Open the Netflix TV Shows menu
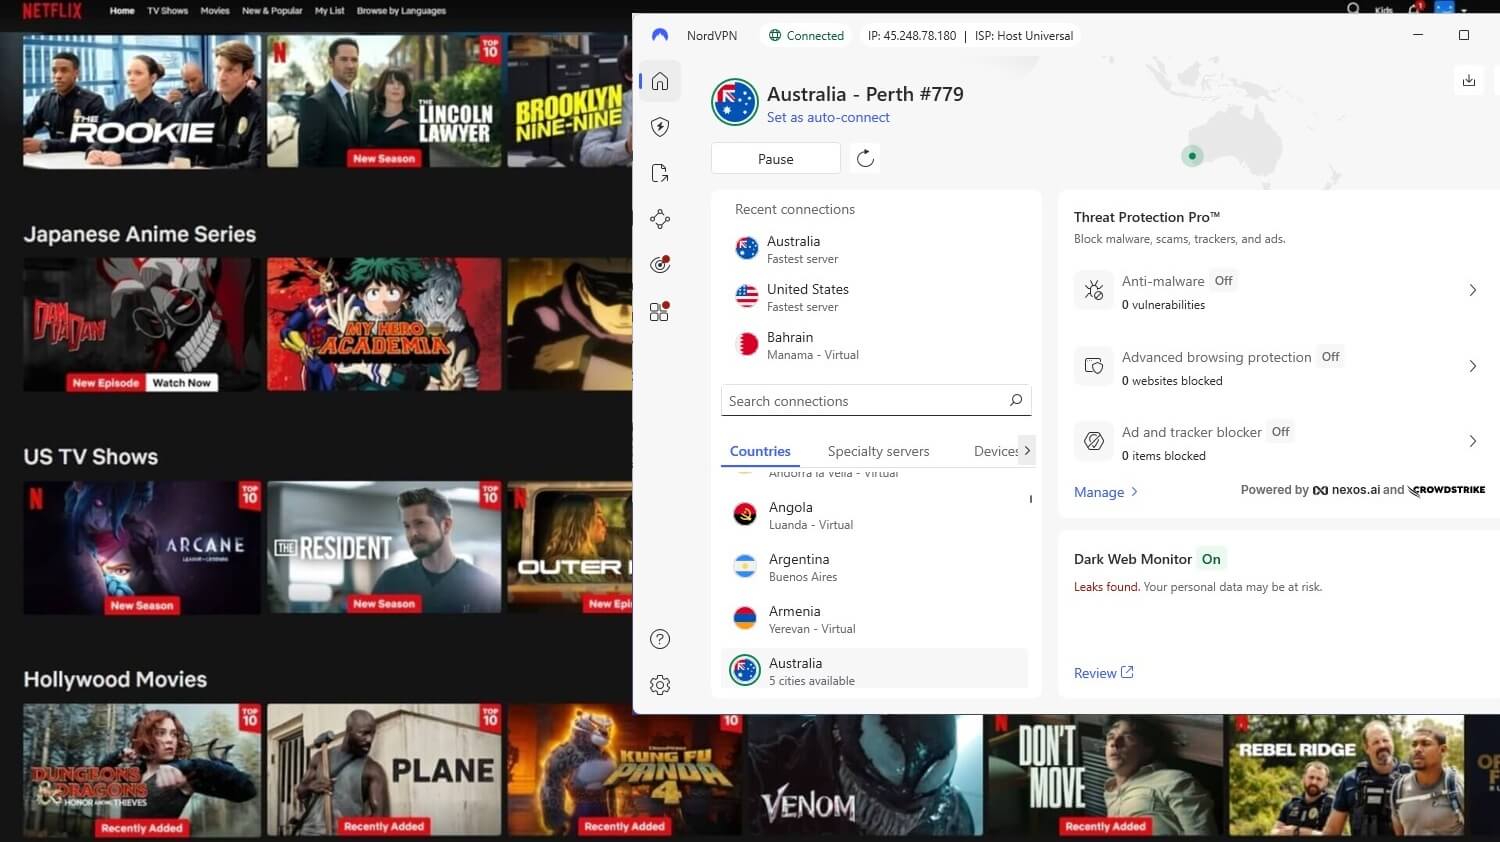Viewport: 1500px width, 842px height. (x=167, y=11)
